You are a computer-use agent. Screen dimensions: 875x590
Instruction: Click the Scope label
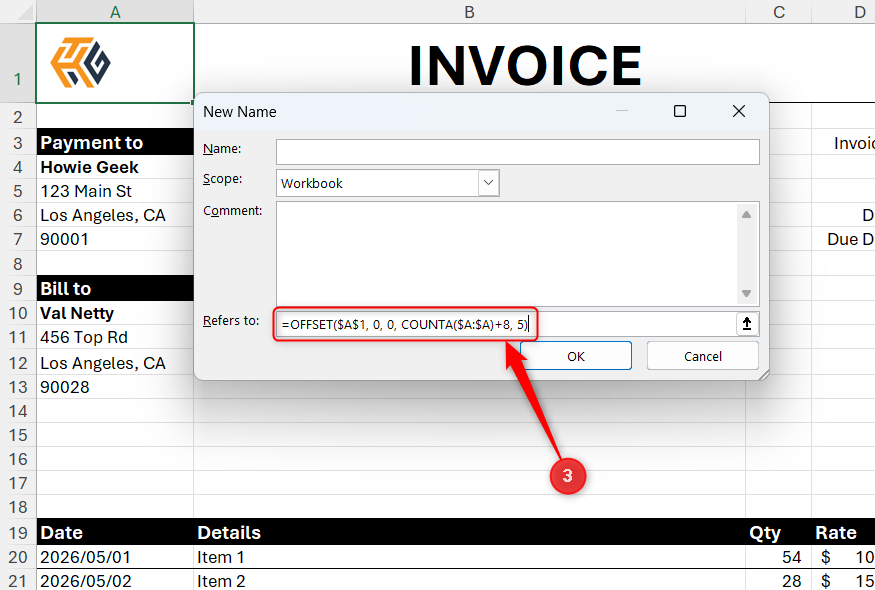click(223, 179)
